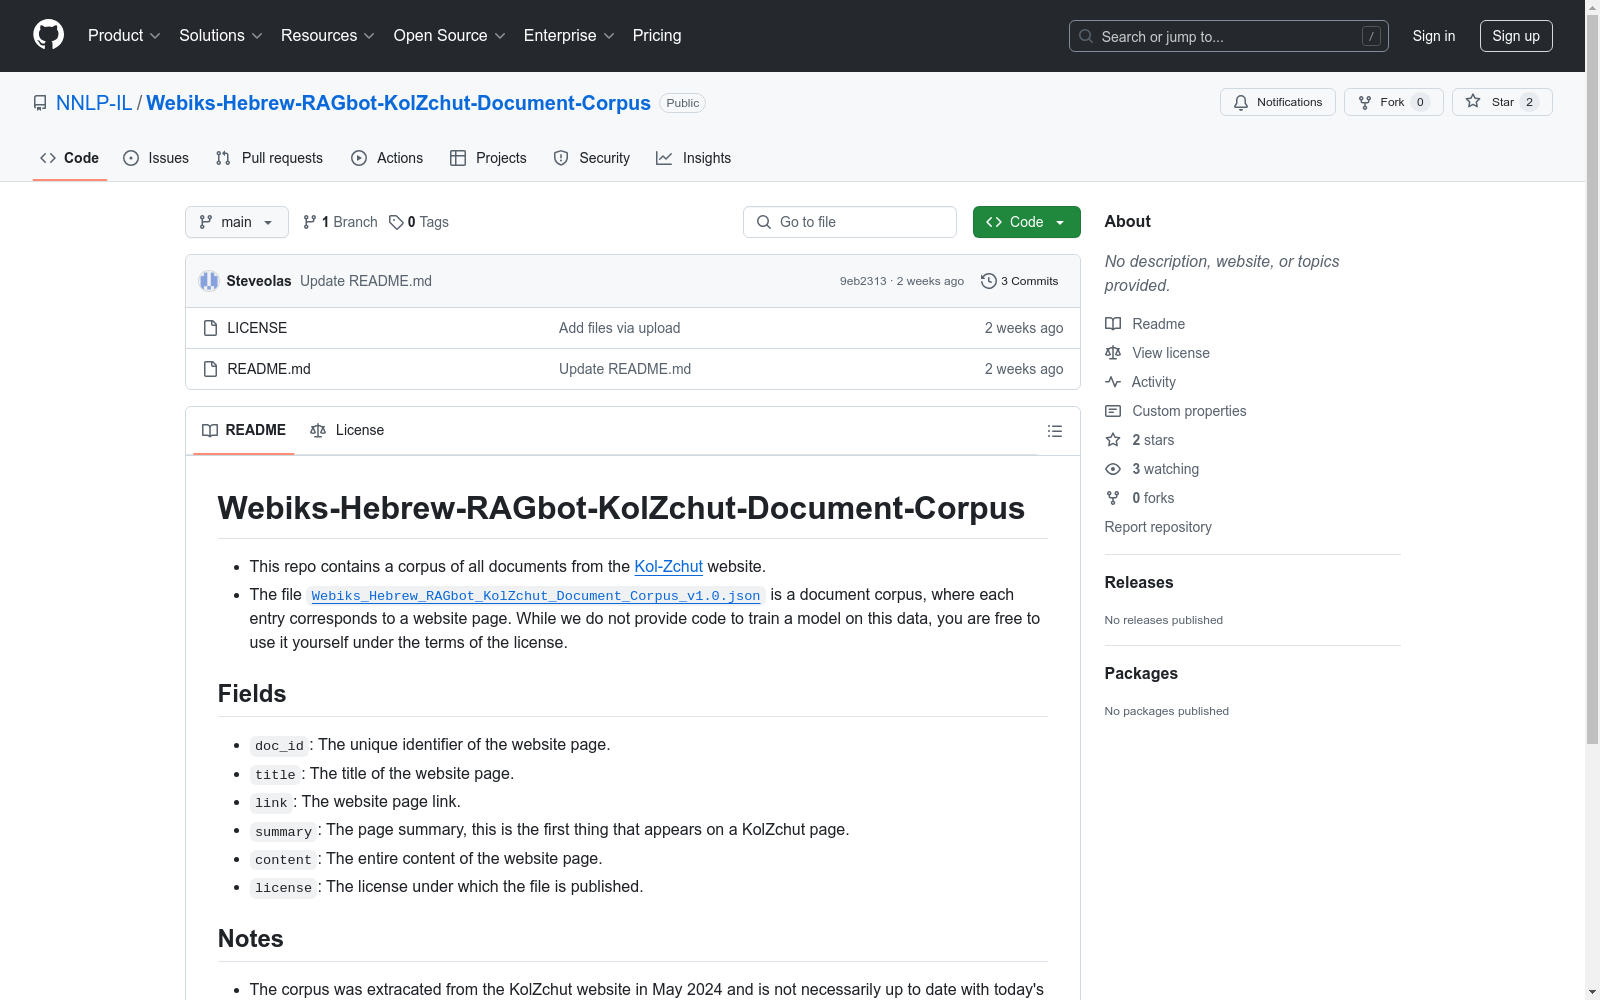Switch to the Projects tab
Viewport: 1600px width, 1000px height.
tap(488, 158)
